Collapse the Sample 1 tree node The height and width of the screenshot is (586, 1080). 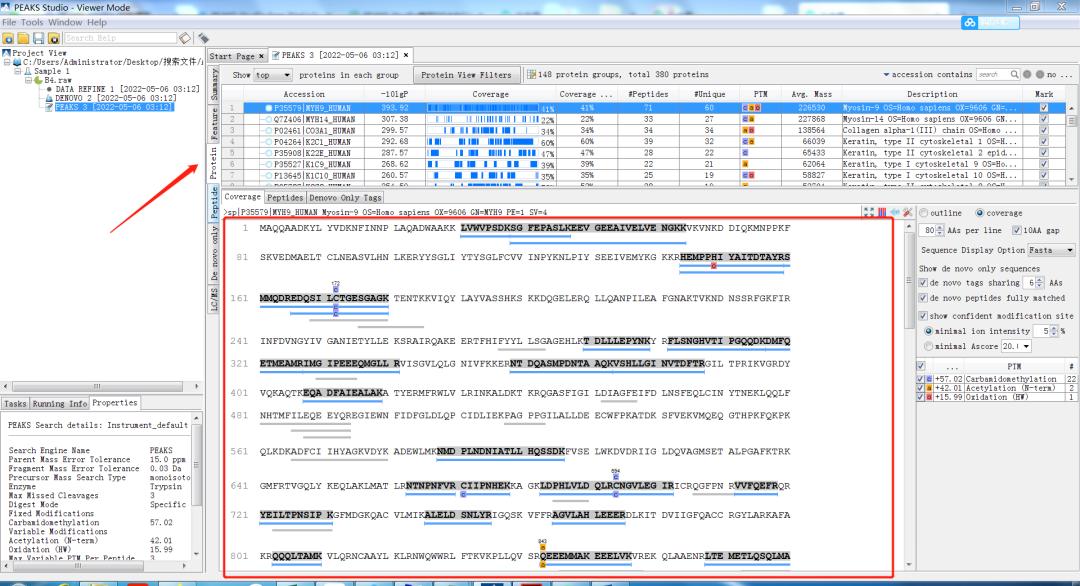(x=19, y=71)
